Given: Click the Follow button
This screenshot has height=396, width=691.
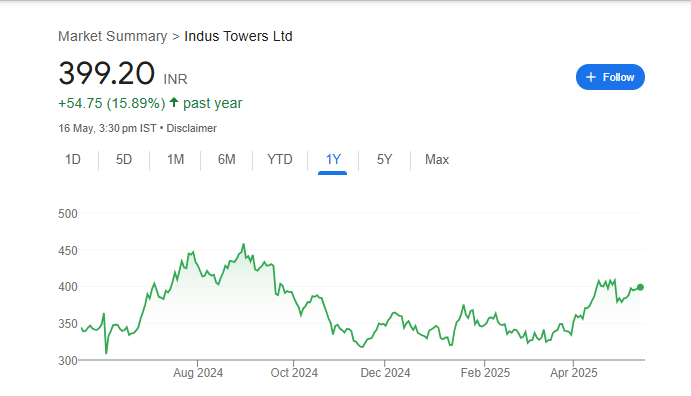Looking at the screenshot, I should [x=610, y=77].
